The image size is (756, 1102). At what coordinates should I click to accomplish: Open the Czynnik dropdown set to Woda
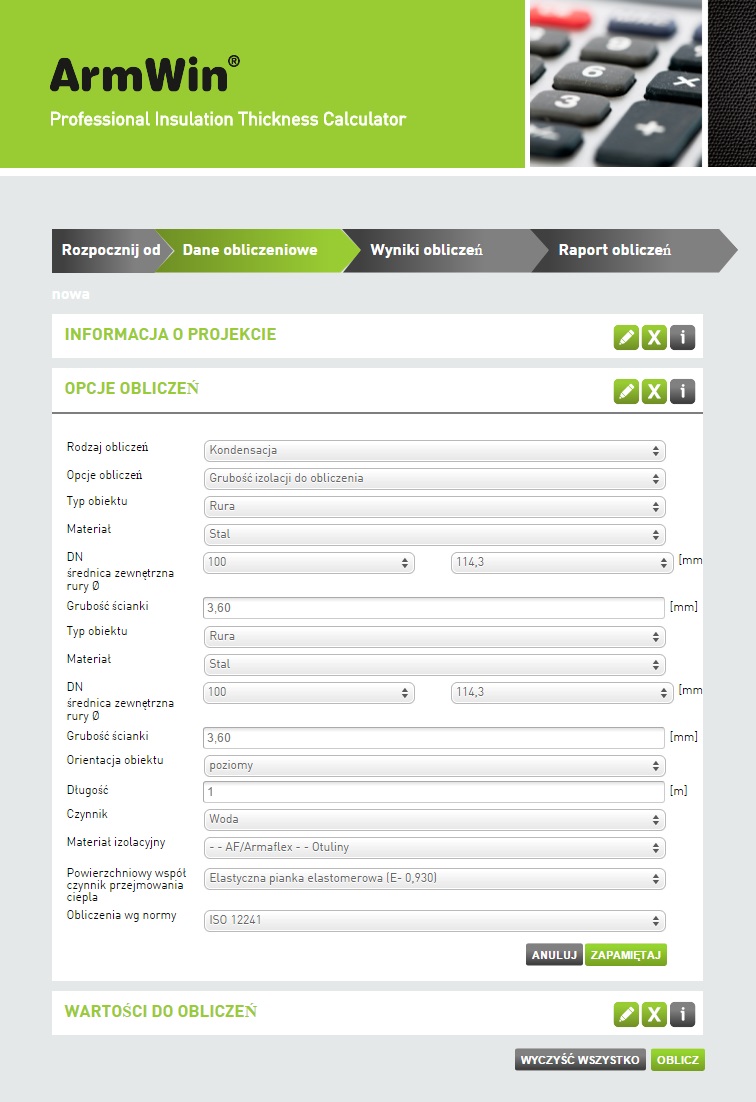(x=434, y=820)
